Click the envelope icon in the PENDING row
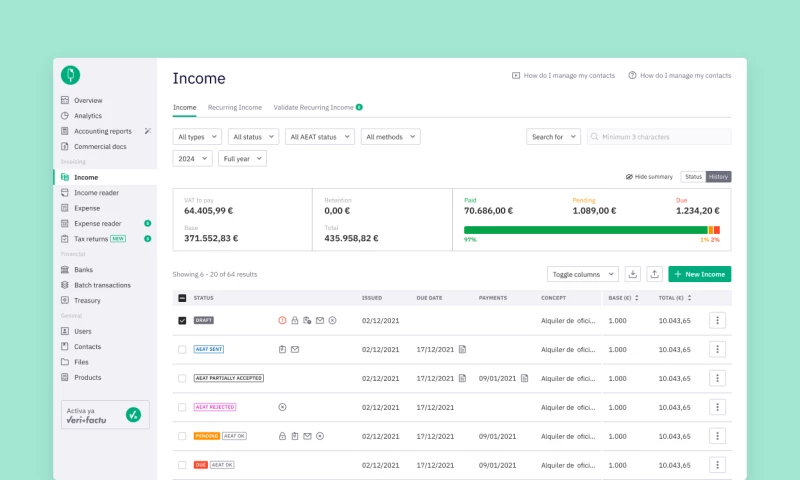Screen dimensions: 800x480 307,436
